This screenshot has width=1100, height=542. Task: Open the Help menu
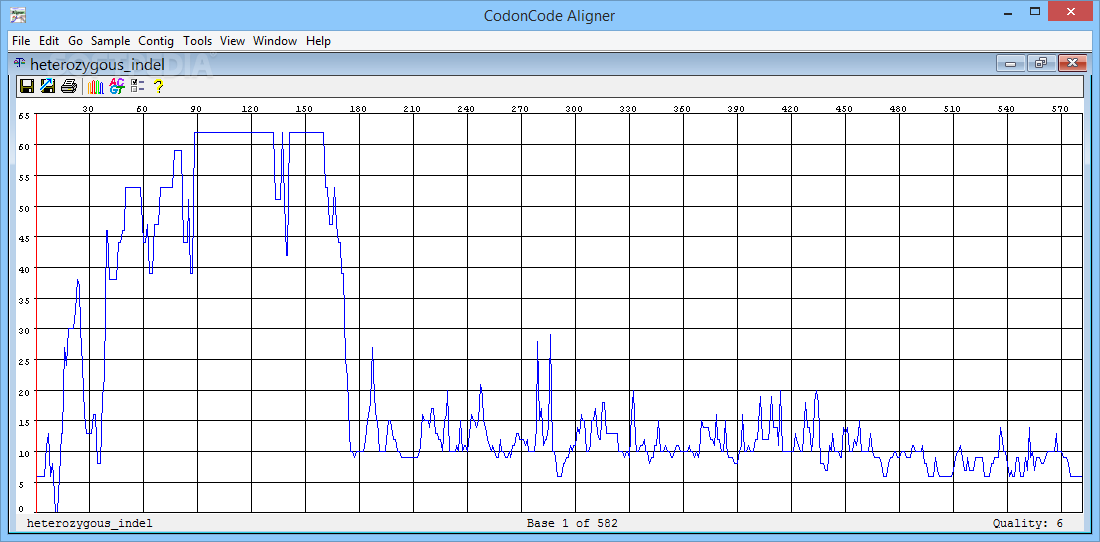pyautogui.click(x=318, y=41)
